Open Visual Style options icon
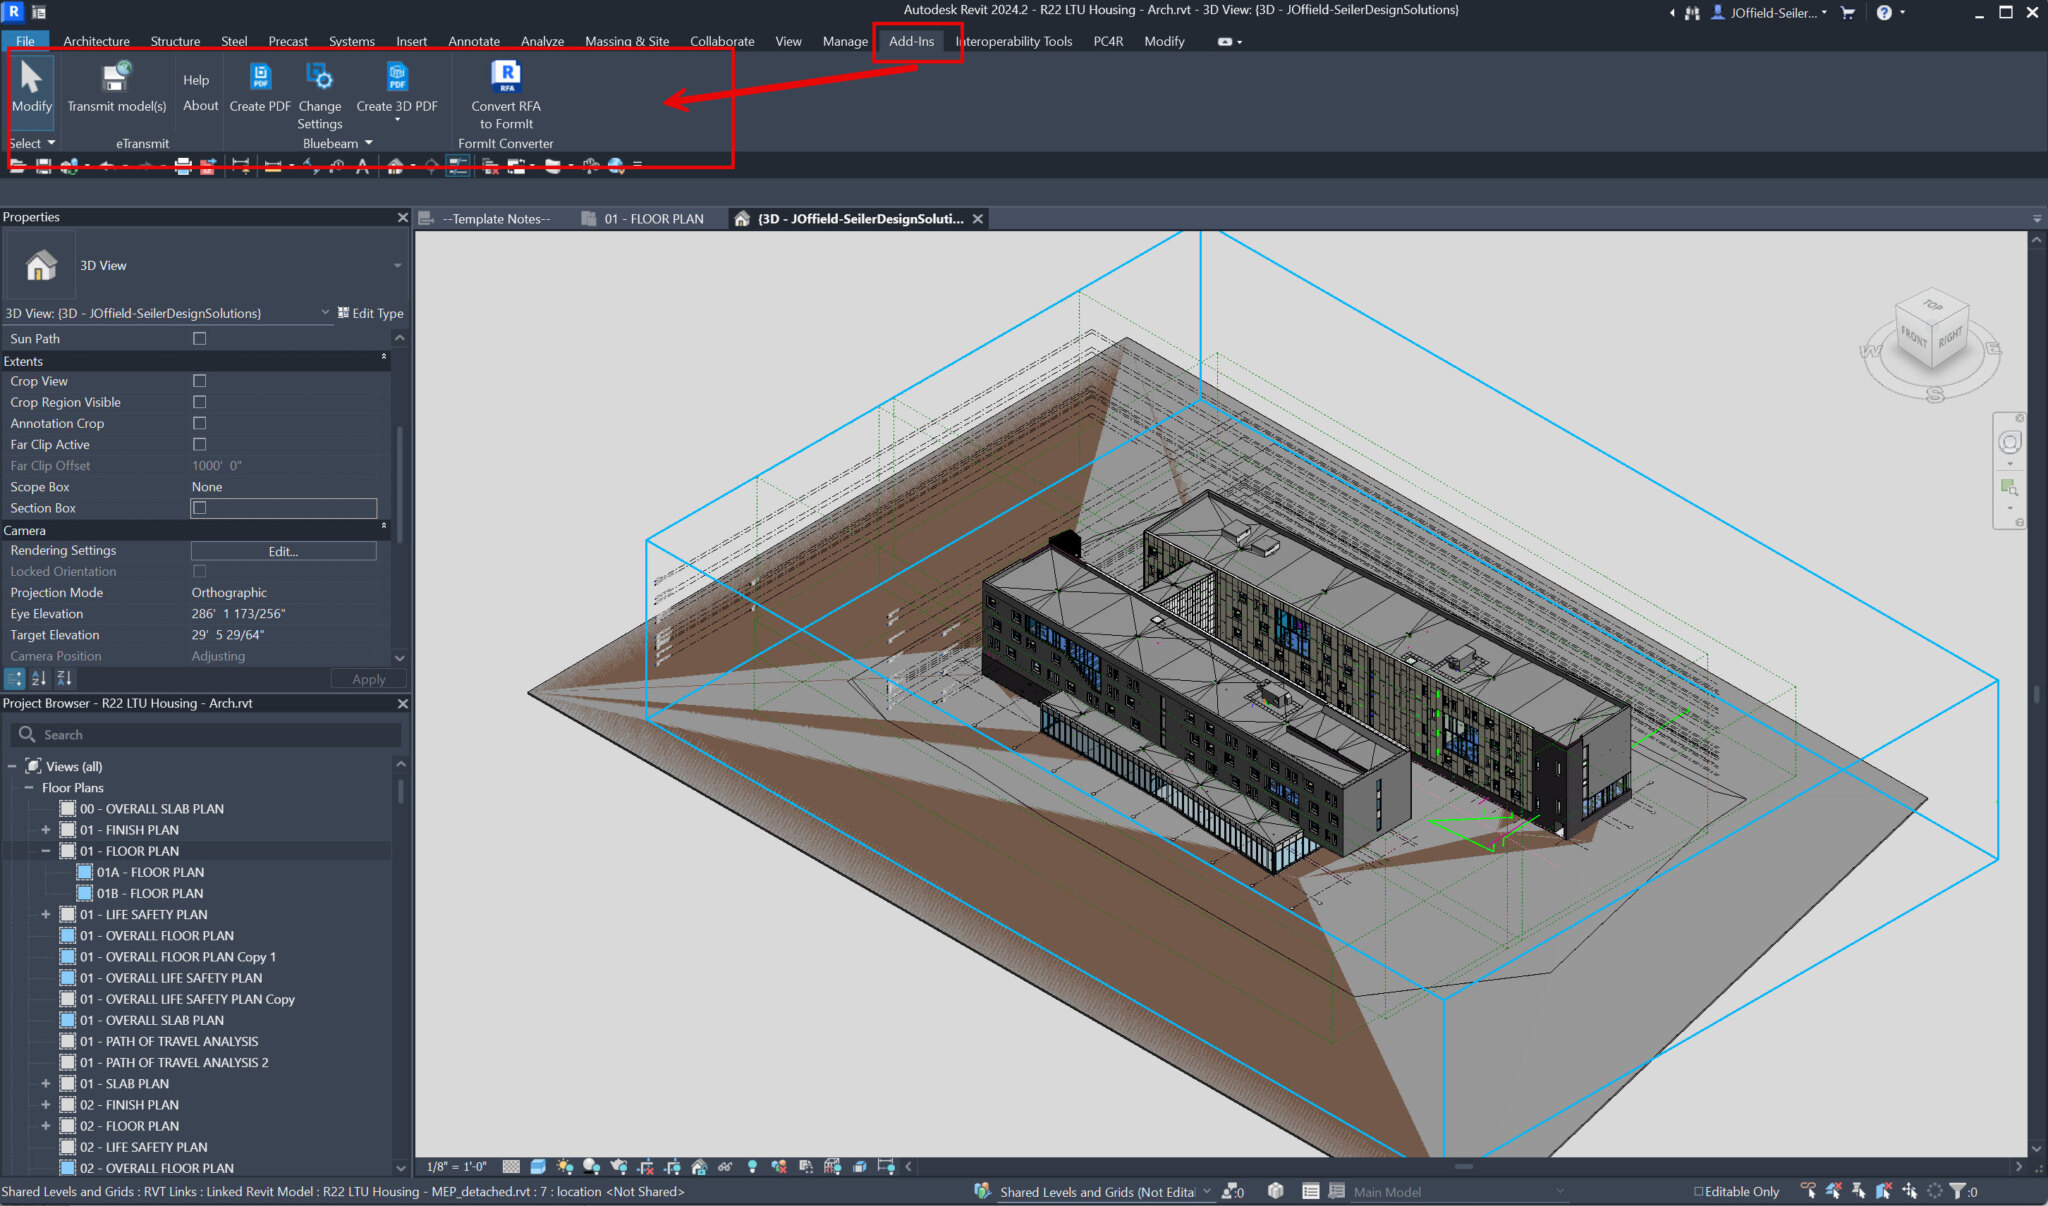Viewport: 2048px width, 1206px height. [x=538, y=1167]
